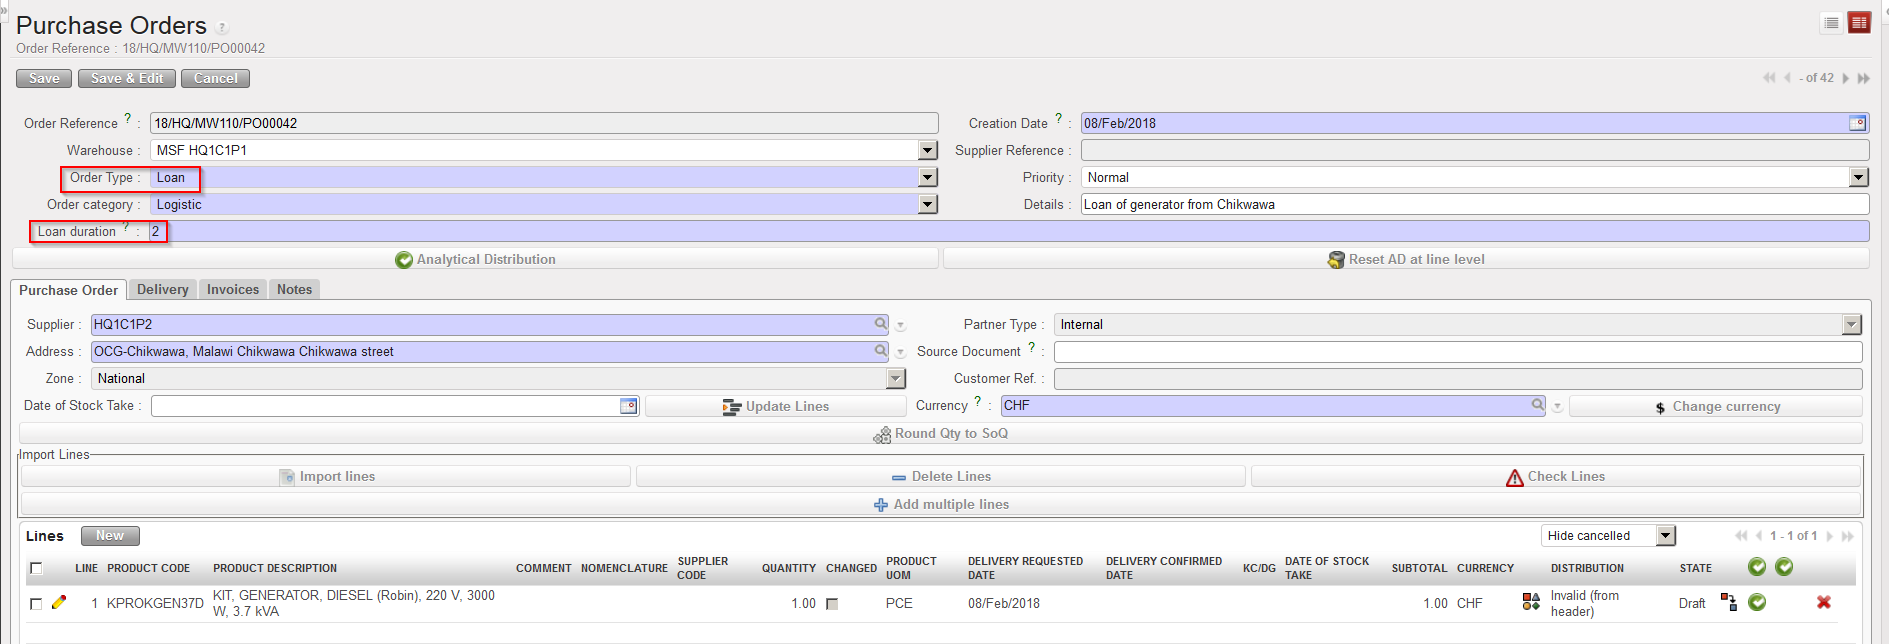
Task: Click the Currency field search icon
Action: (x=1537, y=405)
